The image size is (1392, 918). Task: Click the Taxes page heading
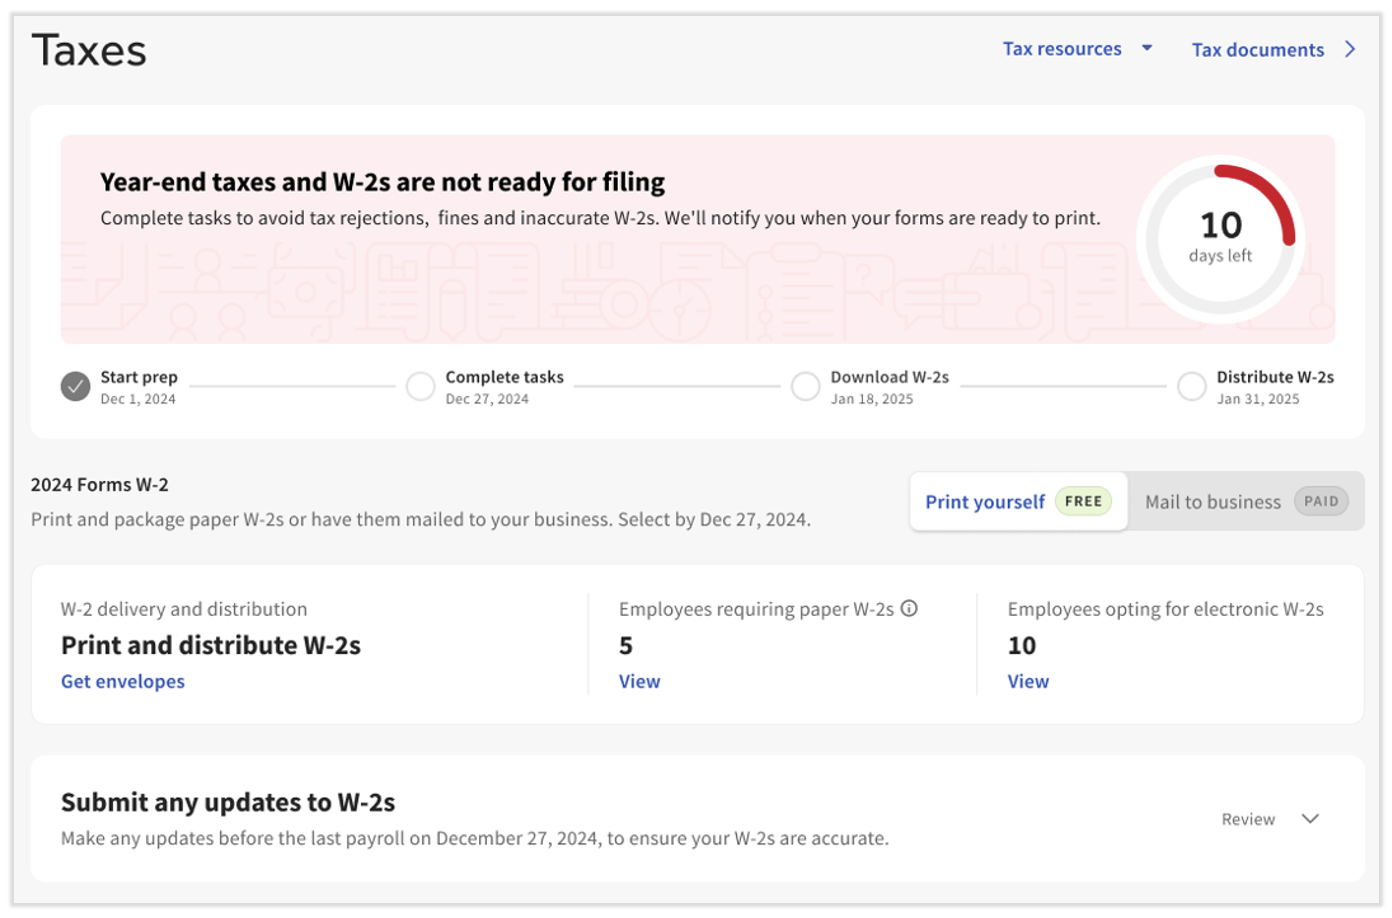click(x=89, y=48)
